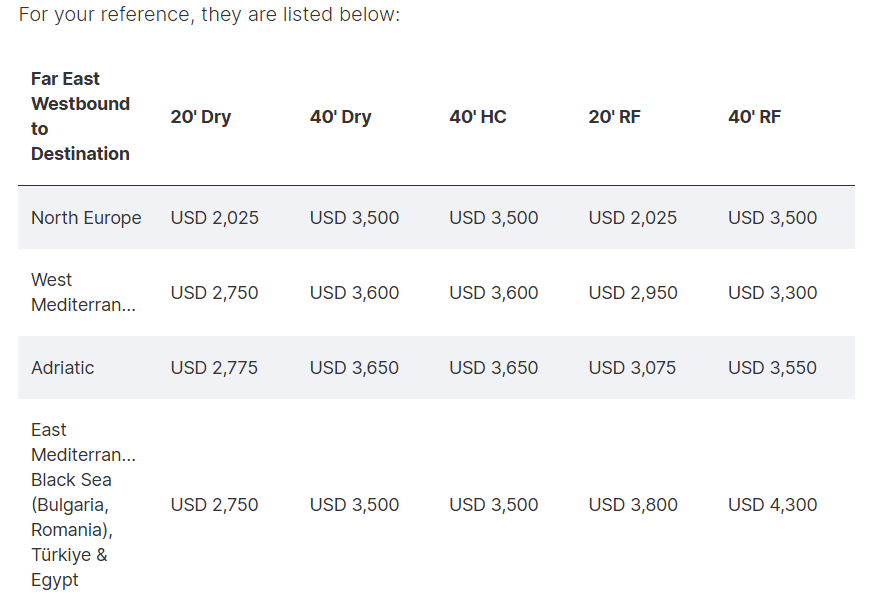Image resolution: width=873 pixels, height=608 pixels.
Task: Click the 40' RF column header
Action: pyautogui.click(x=754, y=117)
